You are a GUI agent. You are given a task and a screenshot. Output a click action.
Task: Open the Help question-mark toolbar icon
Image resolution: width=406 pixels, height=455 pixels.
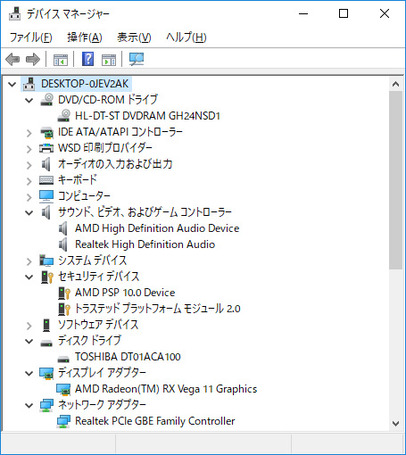pos(88,59)
